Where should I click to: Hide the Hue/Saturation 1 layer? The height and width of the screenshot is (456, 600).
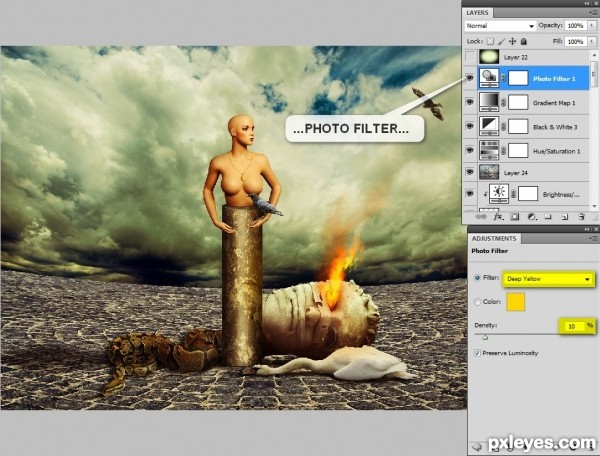click(470, 150)
